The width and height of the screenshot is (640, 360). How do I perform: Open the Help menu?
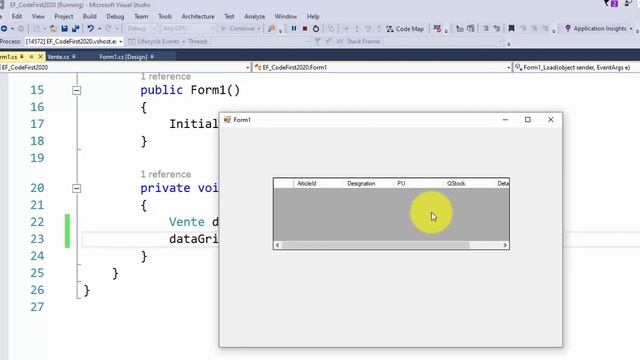tap(313, 16)
